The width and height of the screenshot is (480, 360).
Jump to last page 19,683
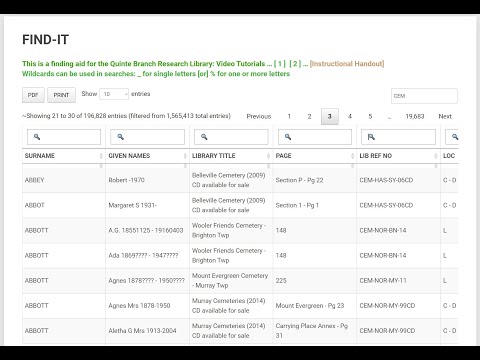point(415,116)
